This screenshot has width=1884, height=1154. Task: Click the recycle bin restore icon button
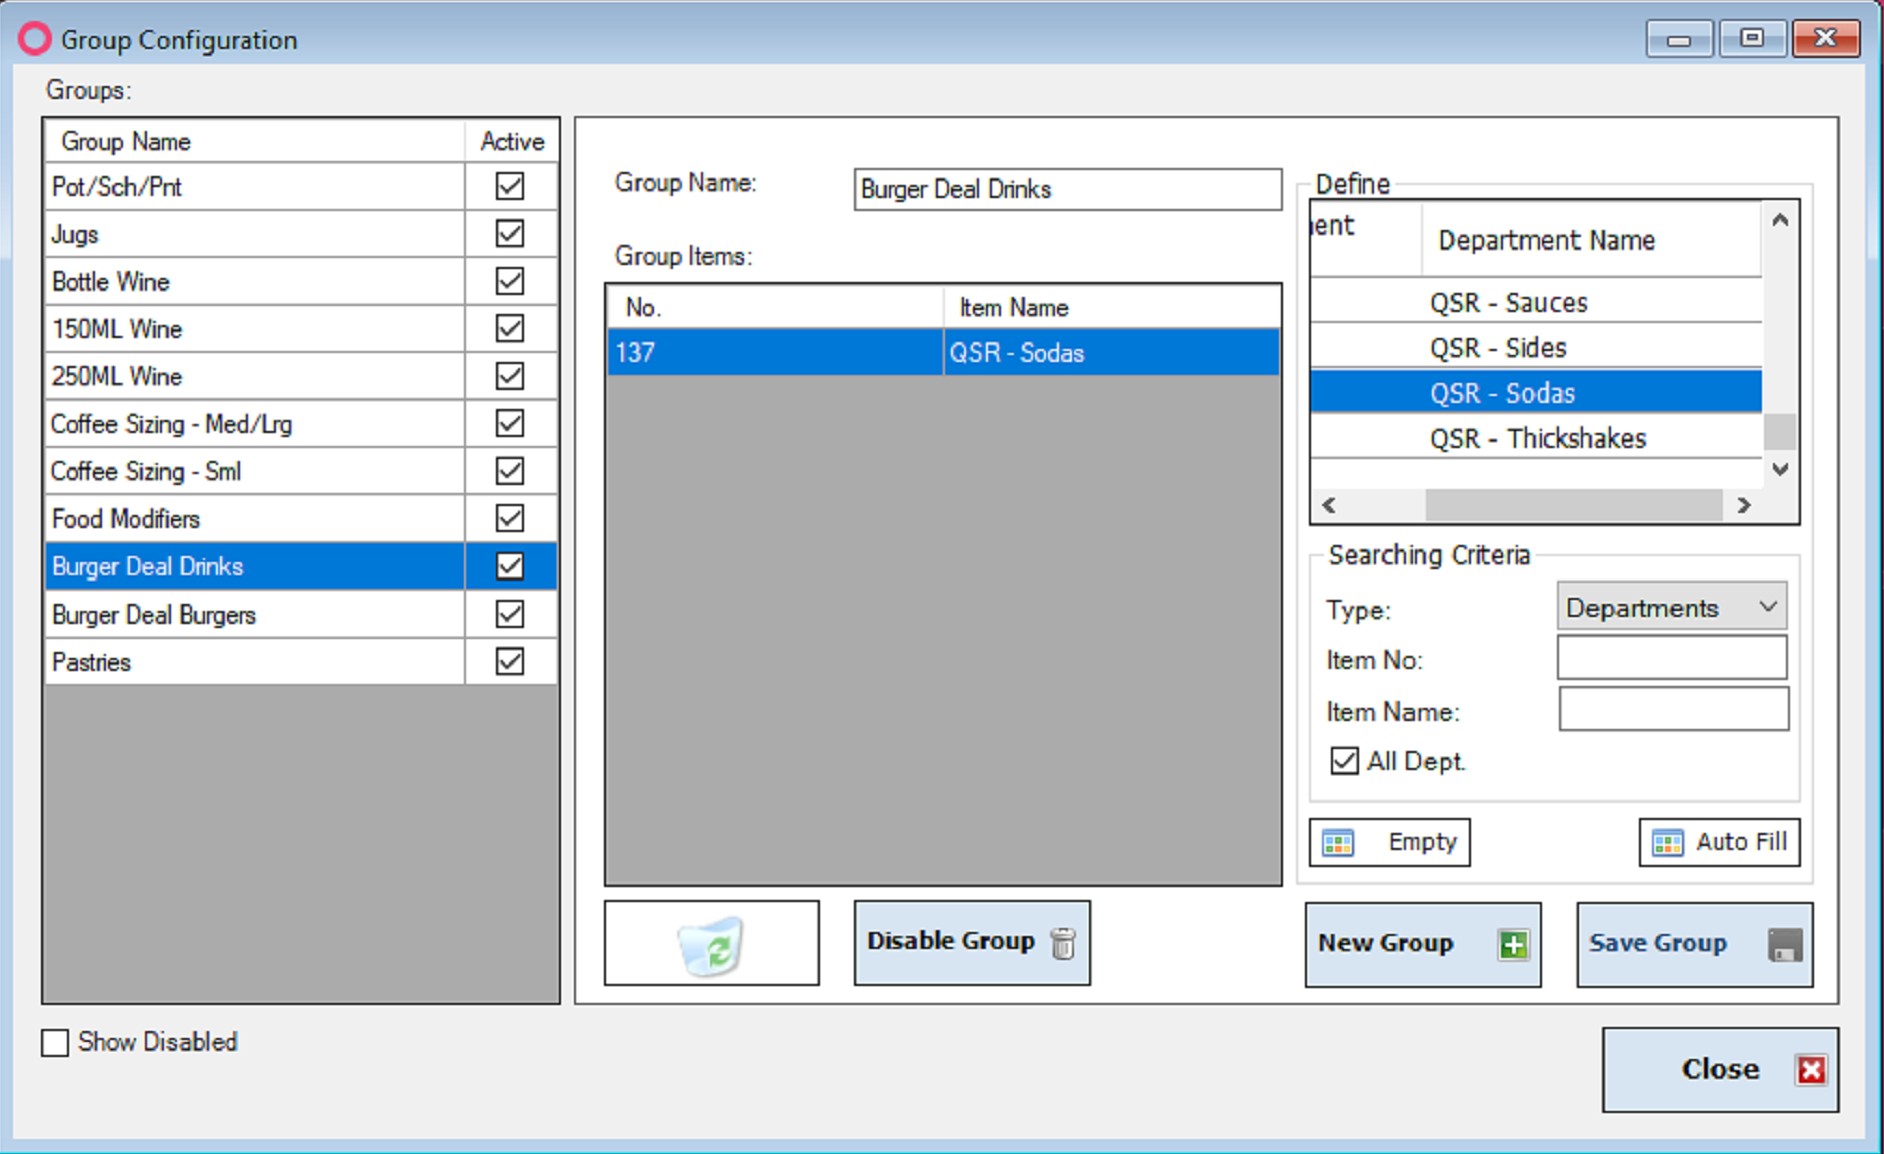click(x=711, y=944)
